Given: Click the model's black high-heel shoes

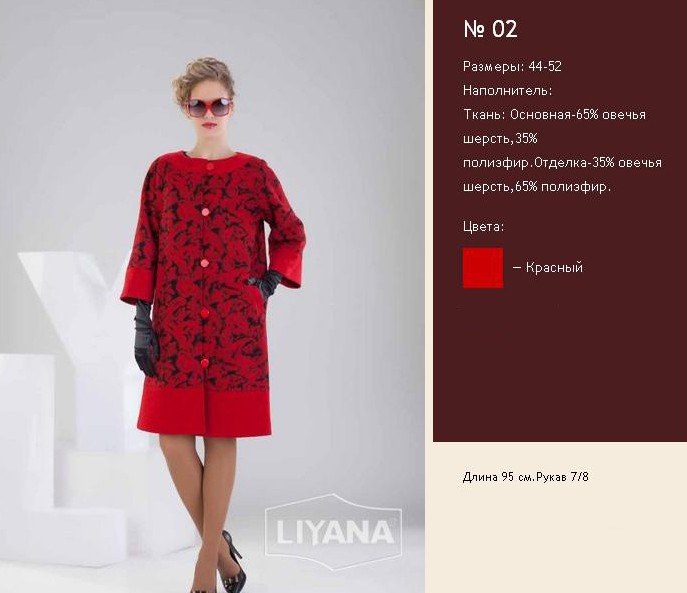Looking at the screenshot, I should [231, 565].
